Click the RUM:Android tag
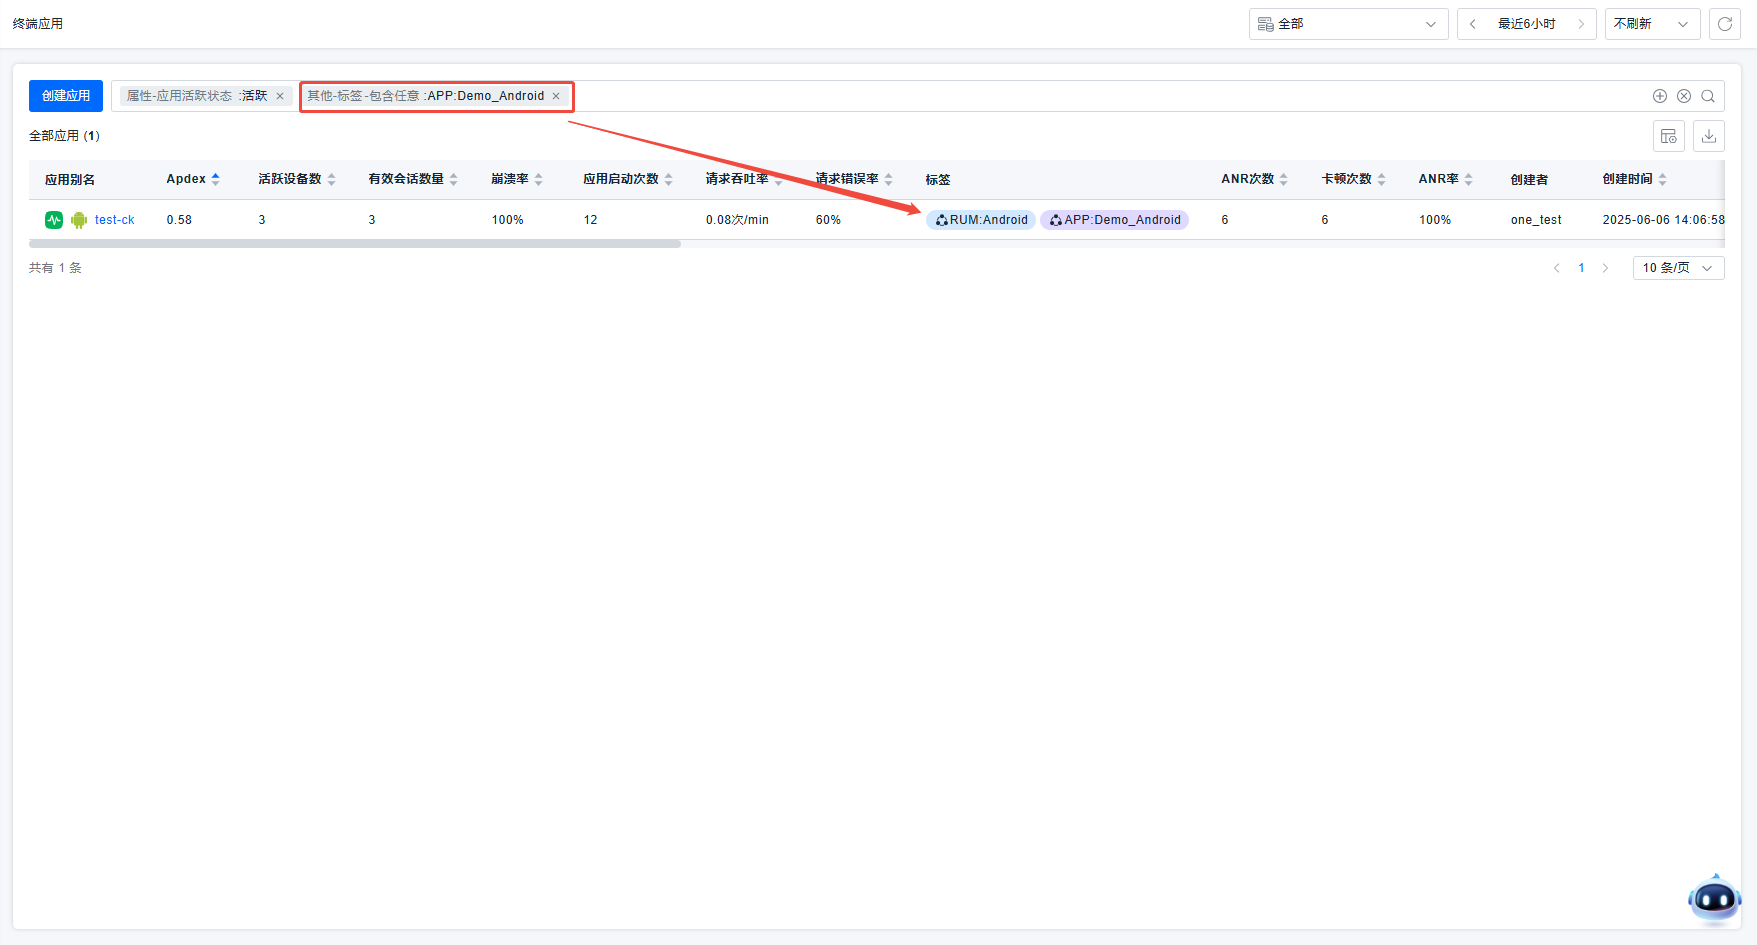 [x=981, y=220]
